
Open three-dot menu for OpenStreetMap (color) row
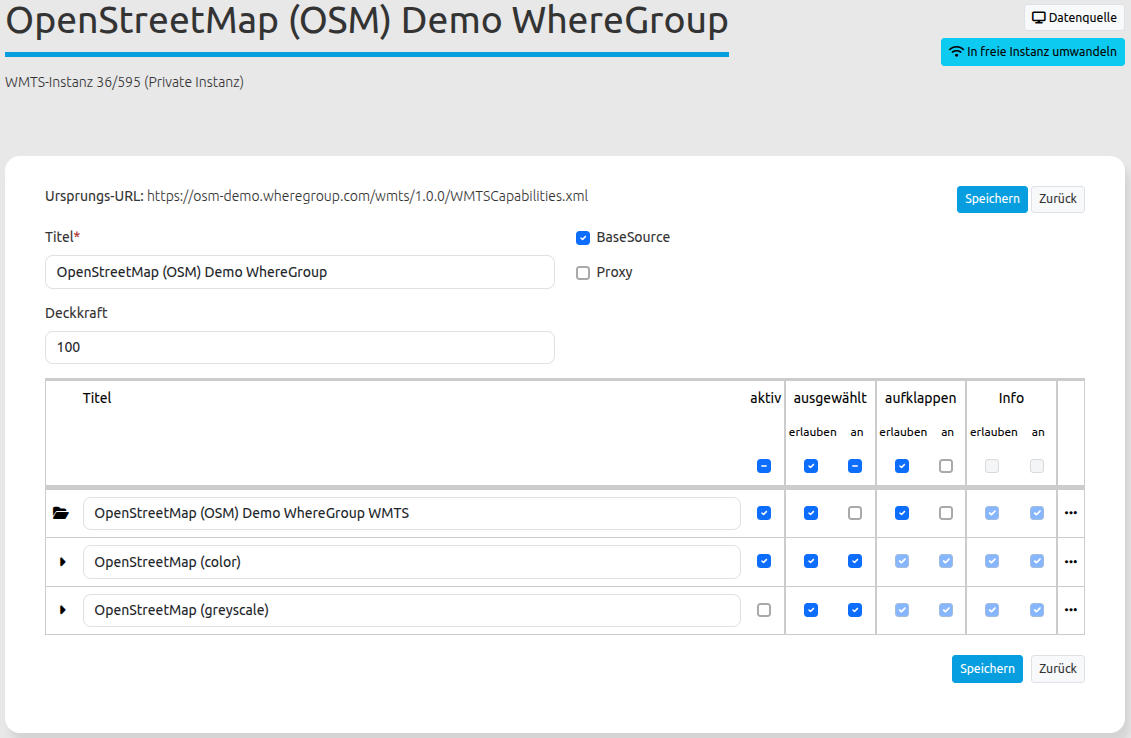point(1071,562)
